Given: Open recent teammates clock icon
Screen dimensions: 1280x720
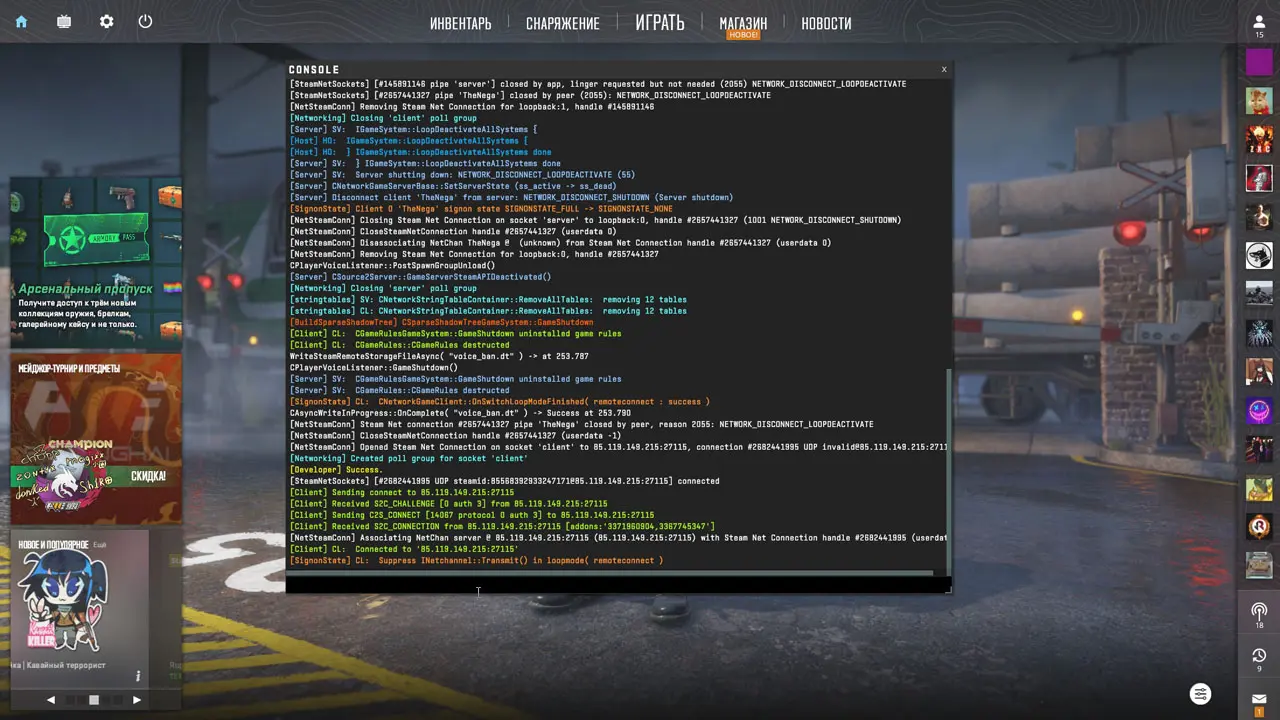Looking at the screenshot, I should [x=1259, y=658].
